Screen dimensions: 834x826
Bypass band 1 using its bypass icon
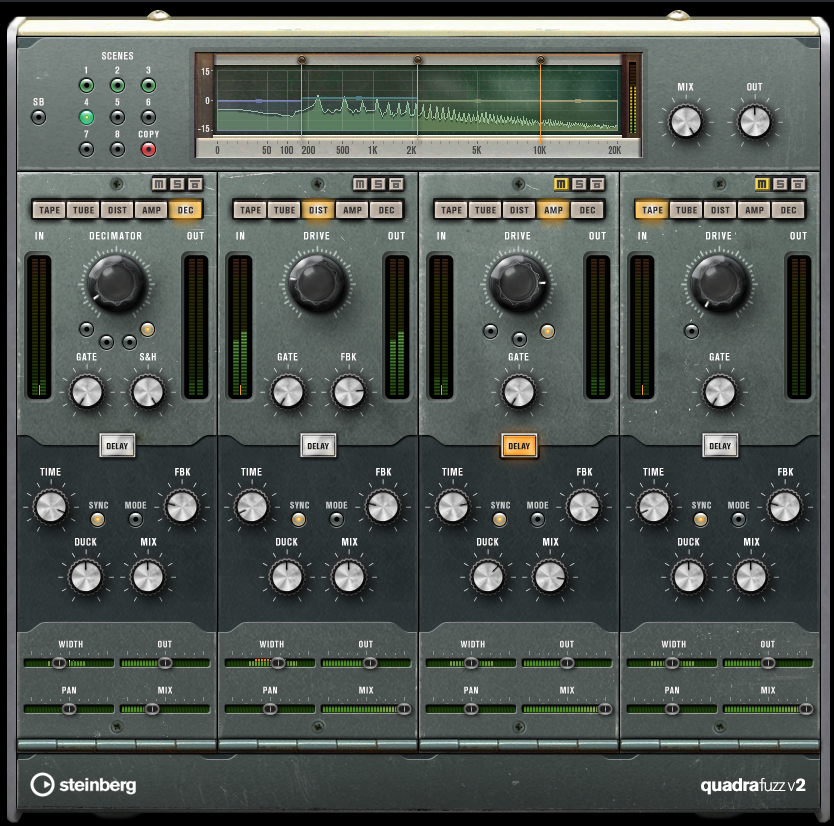coord(195,184)
